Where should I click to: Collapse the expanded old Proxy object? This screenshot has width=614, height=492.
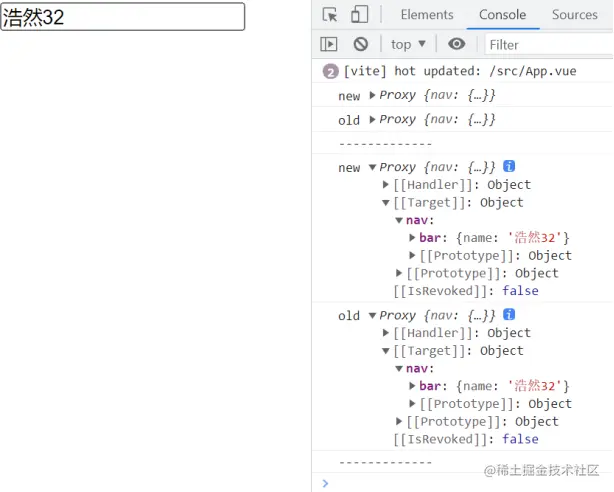372,315
